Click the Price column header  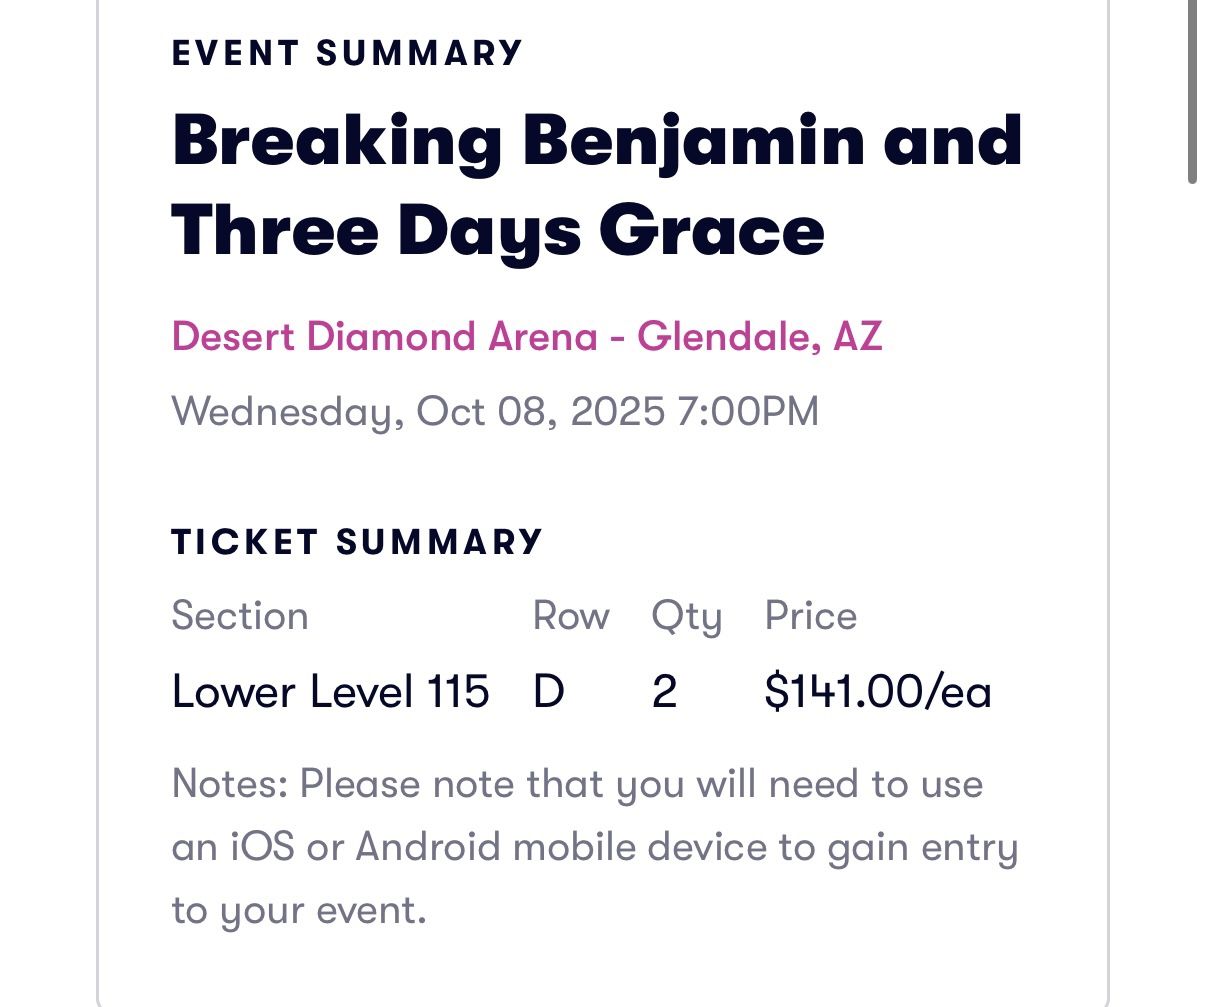tap(810, 616)
